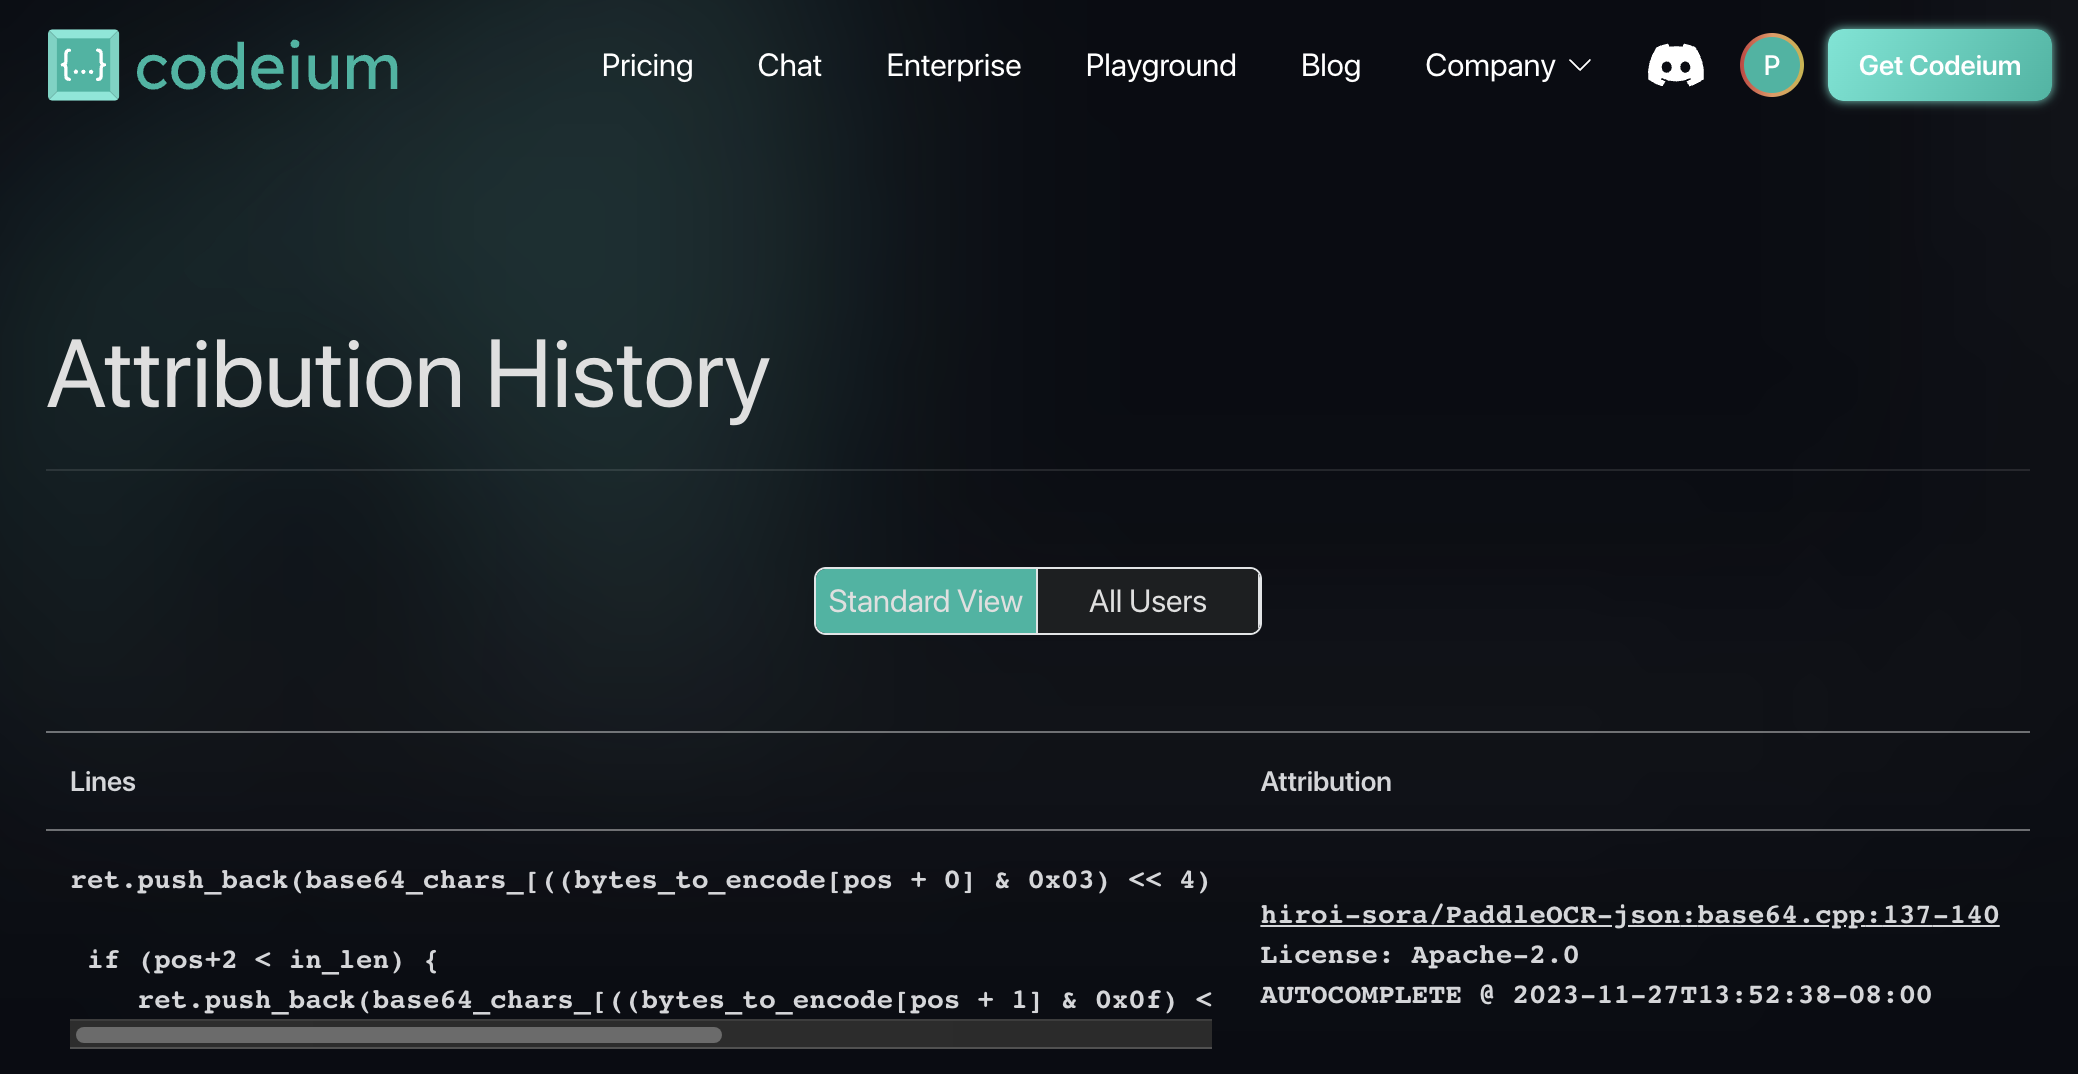Open the Playground nav item
The width and height of the screenshot is (2078, 1074).
1161,65
